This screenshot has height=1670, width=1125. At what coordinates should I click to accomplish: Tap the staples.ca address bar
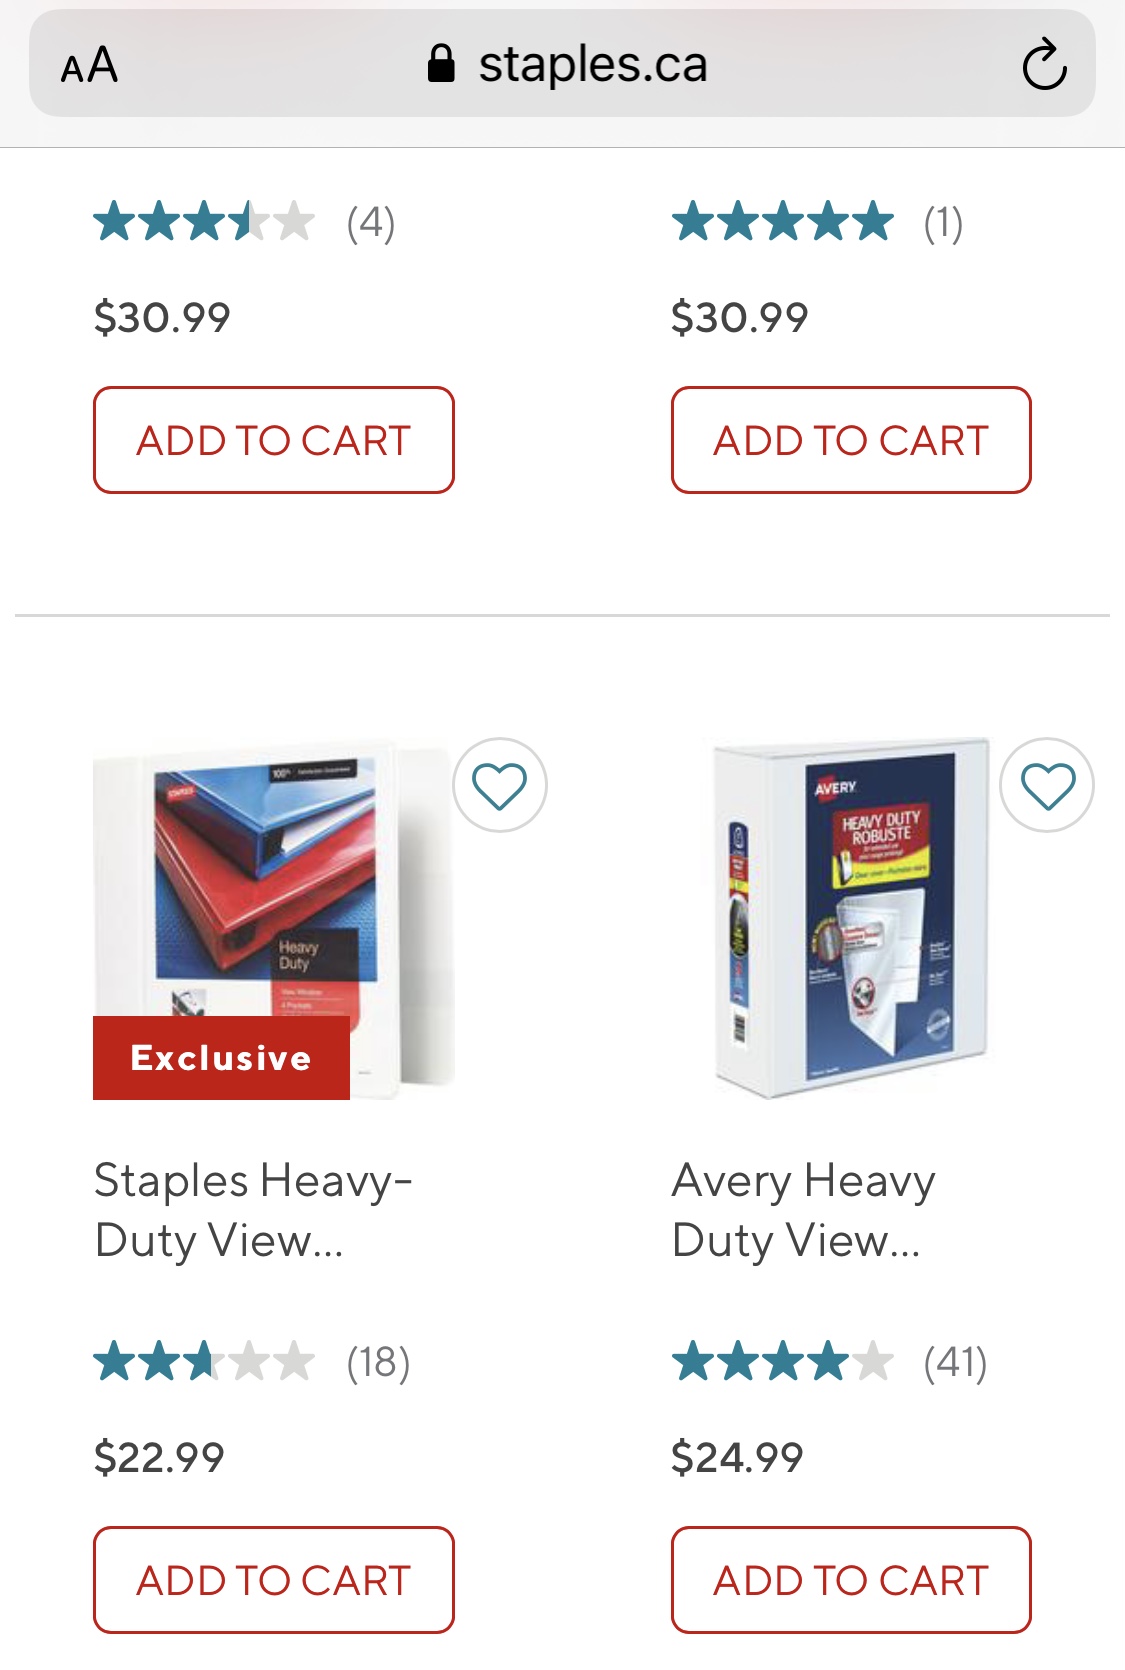pyautogui.click(x=562, y=64)
